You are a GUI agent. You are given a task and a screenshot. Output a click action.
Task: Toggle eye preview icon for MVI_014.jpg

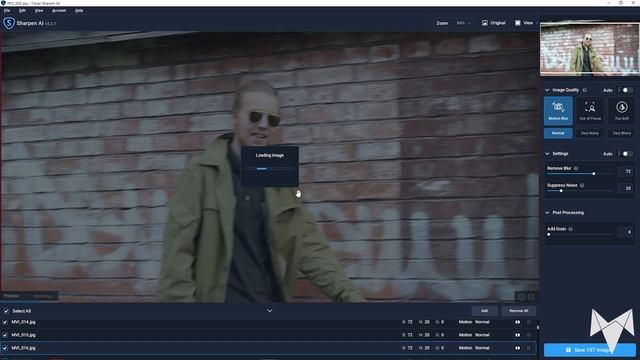[x=518, y=322]
